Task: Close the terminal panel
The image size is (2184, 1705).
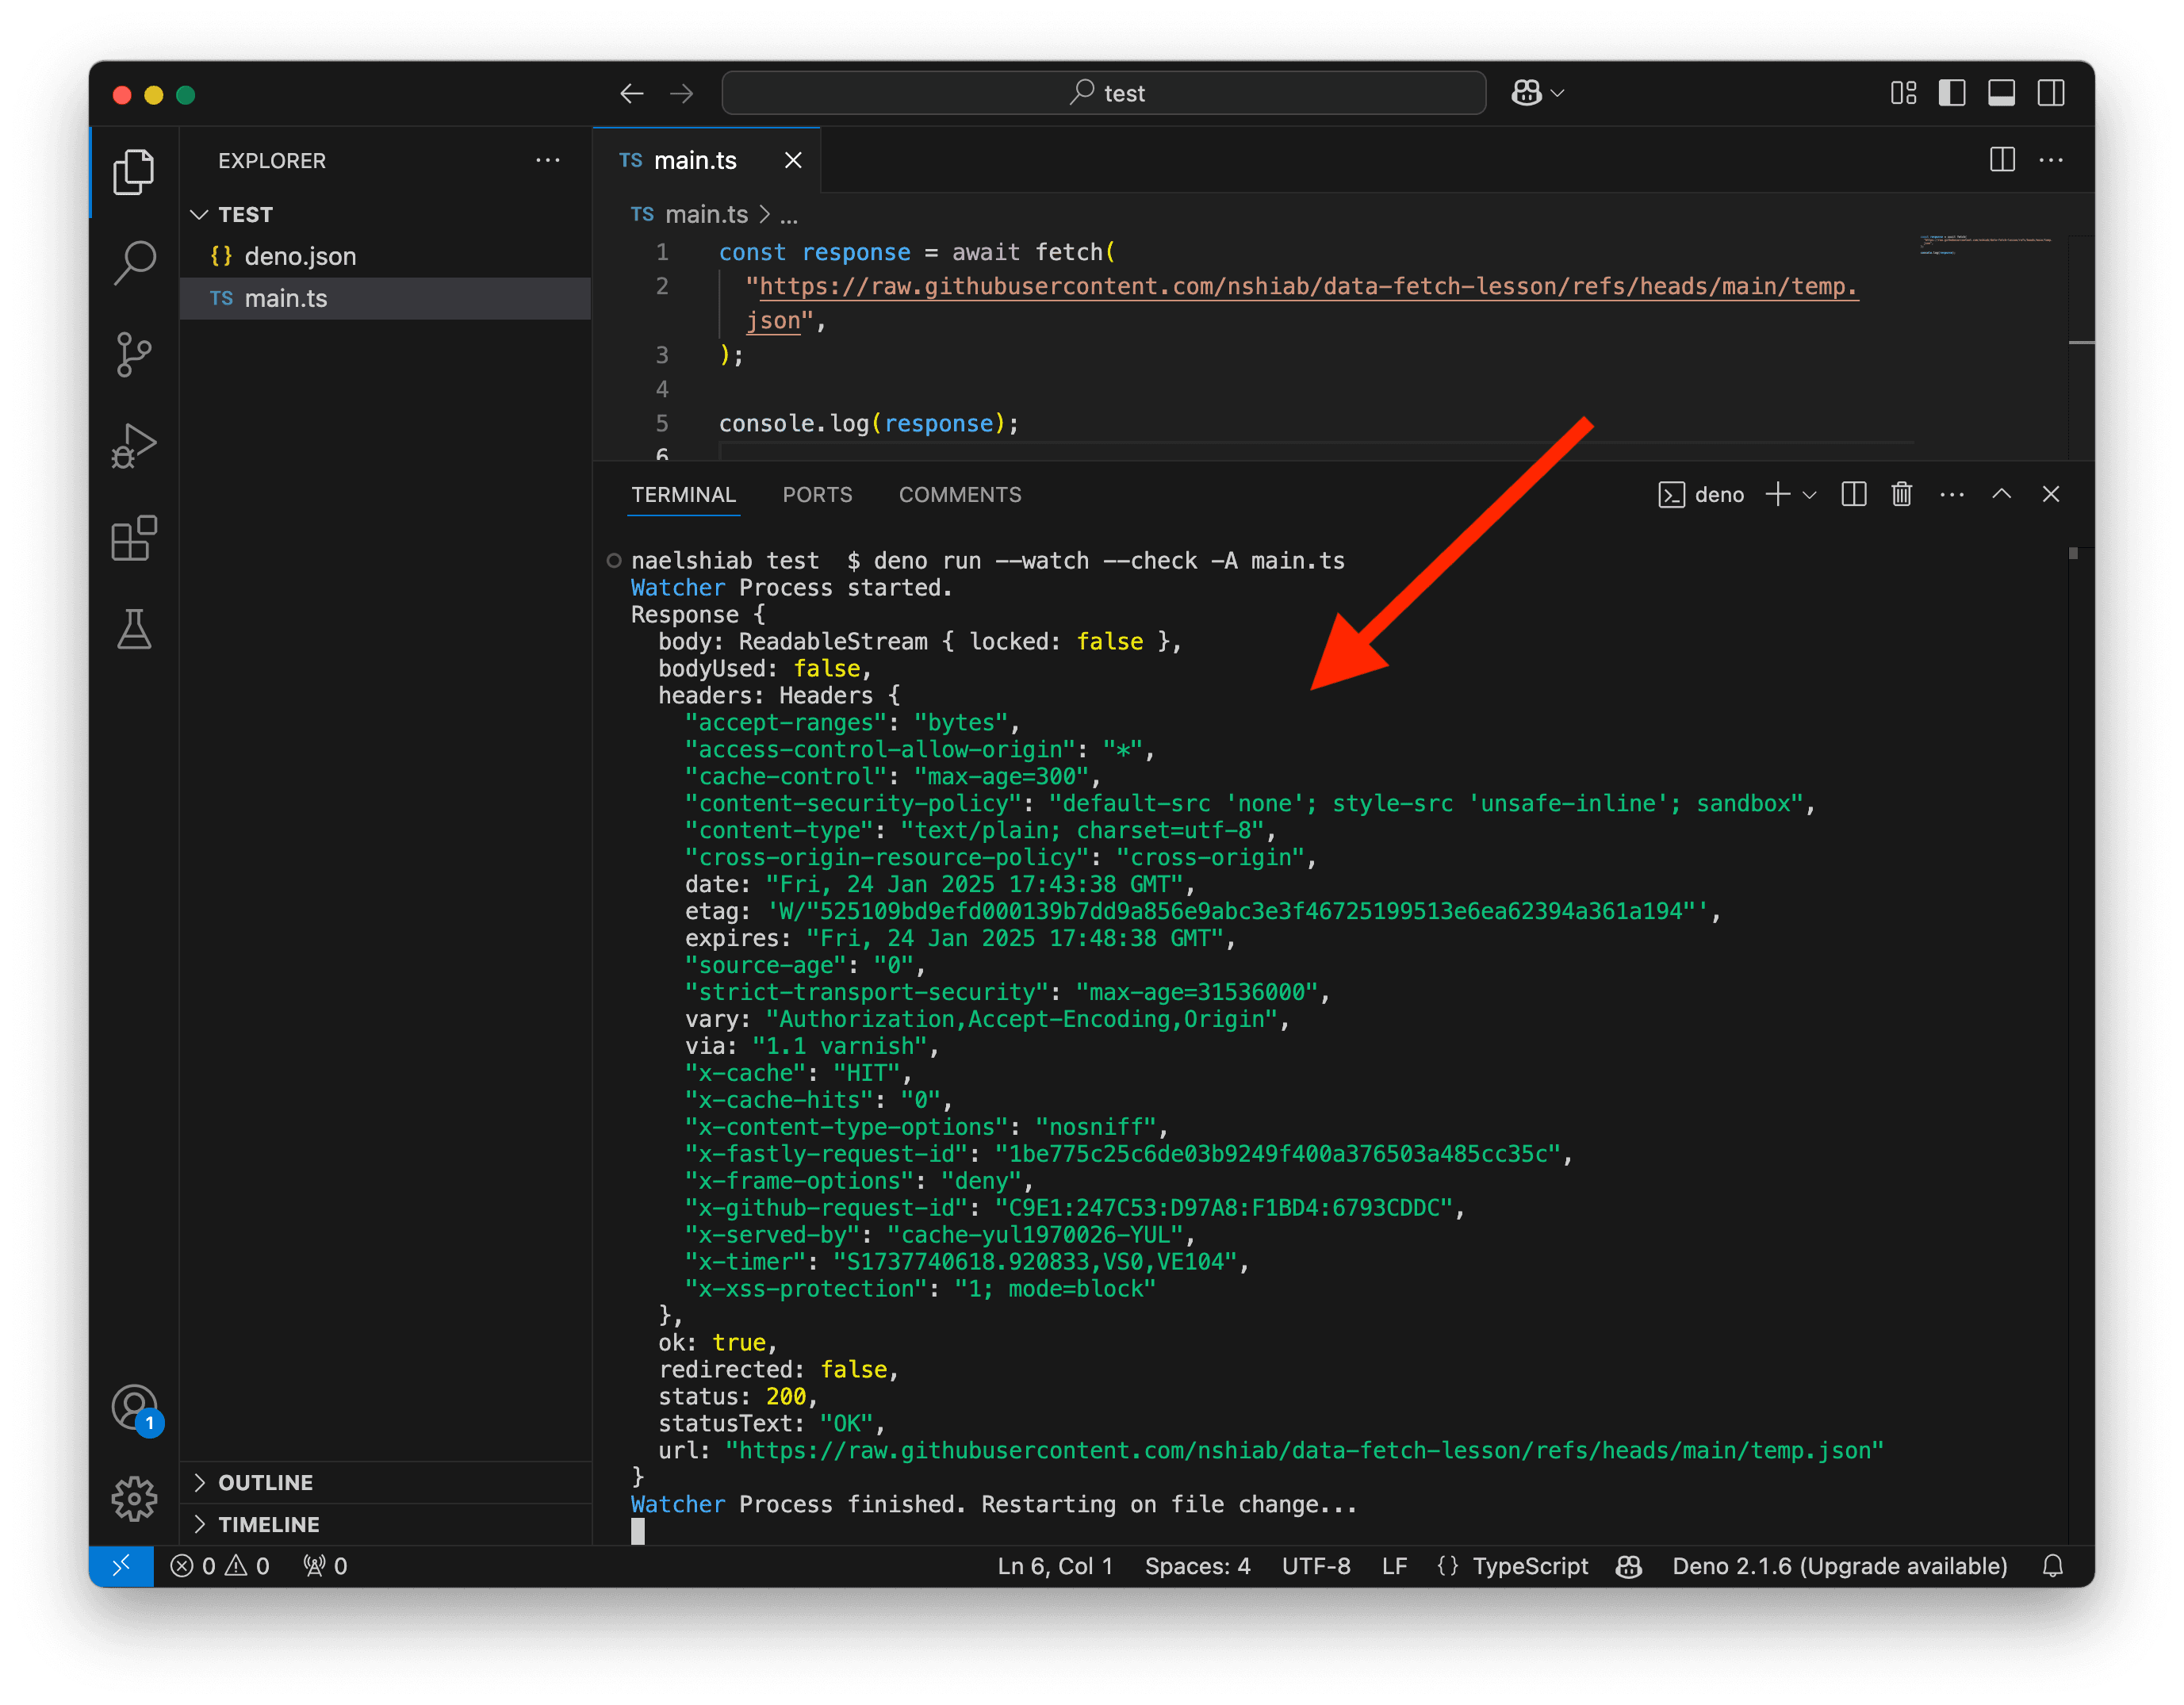Action: pyautogui.click(x=2050, y=494)
